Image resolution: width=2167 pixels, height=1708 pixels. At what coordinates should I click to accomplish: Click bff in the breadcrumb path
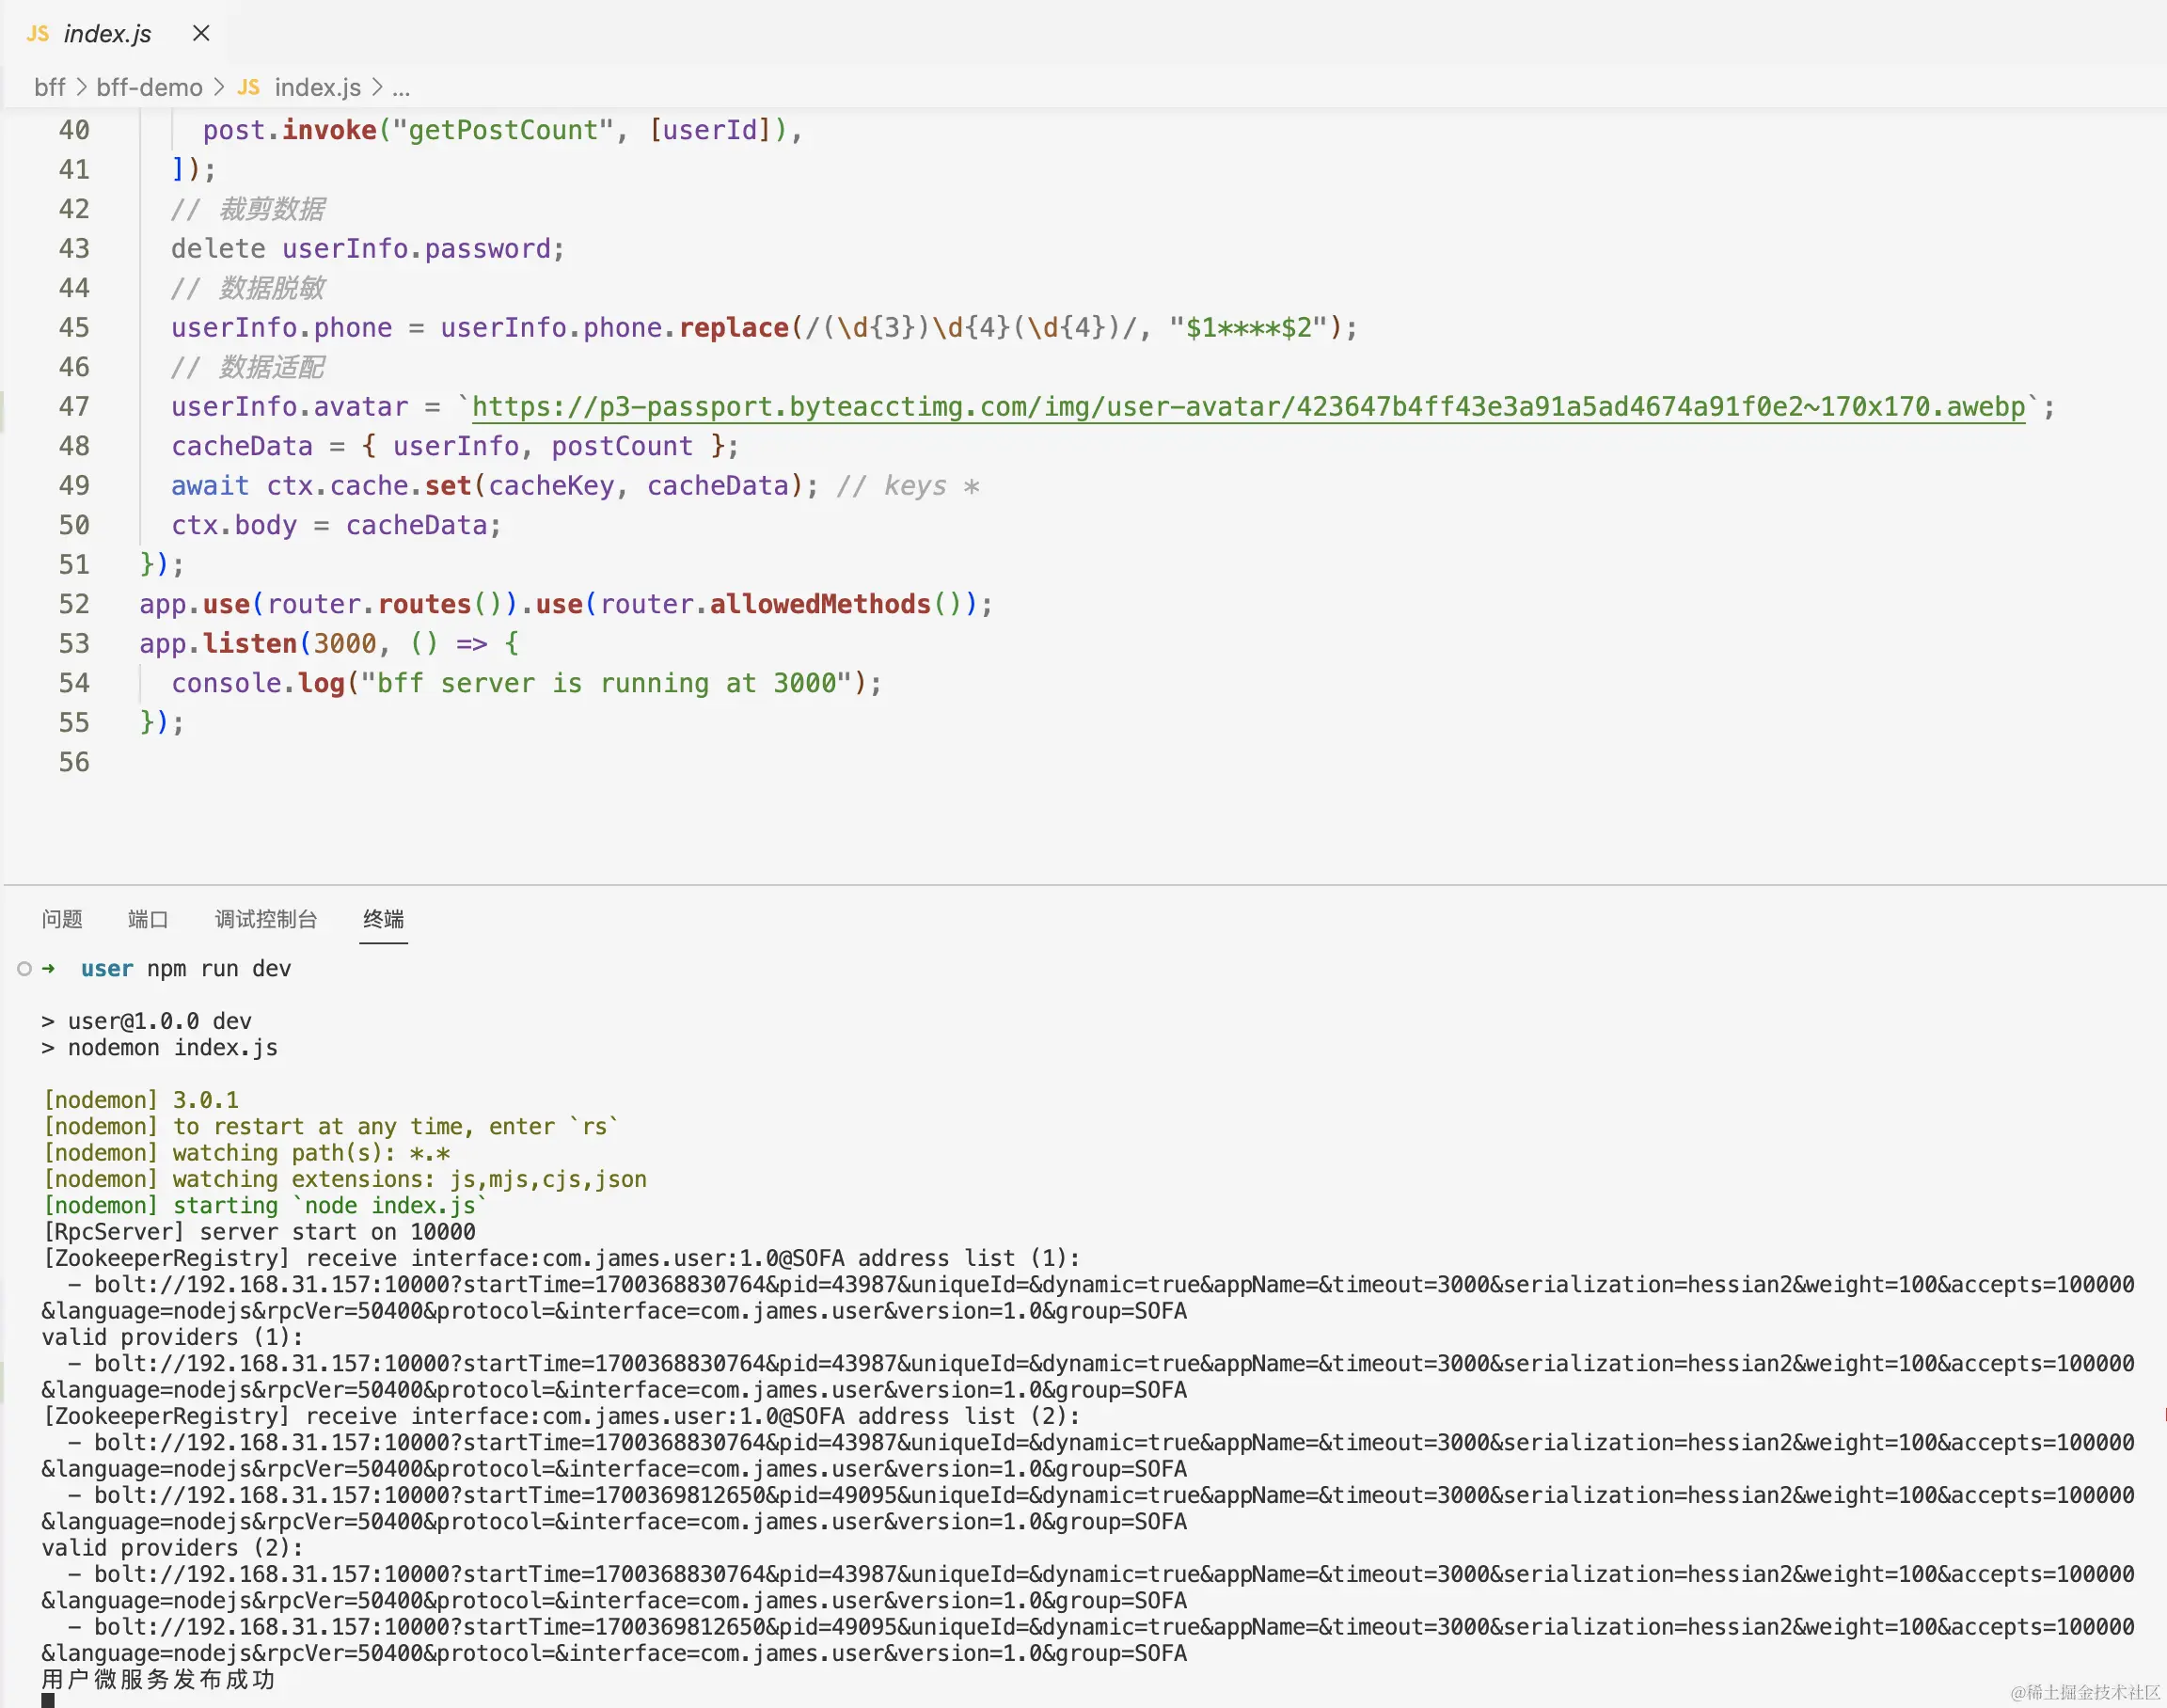click(49, 87)
